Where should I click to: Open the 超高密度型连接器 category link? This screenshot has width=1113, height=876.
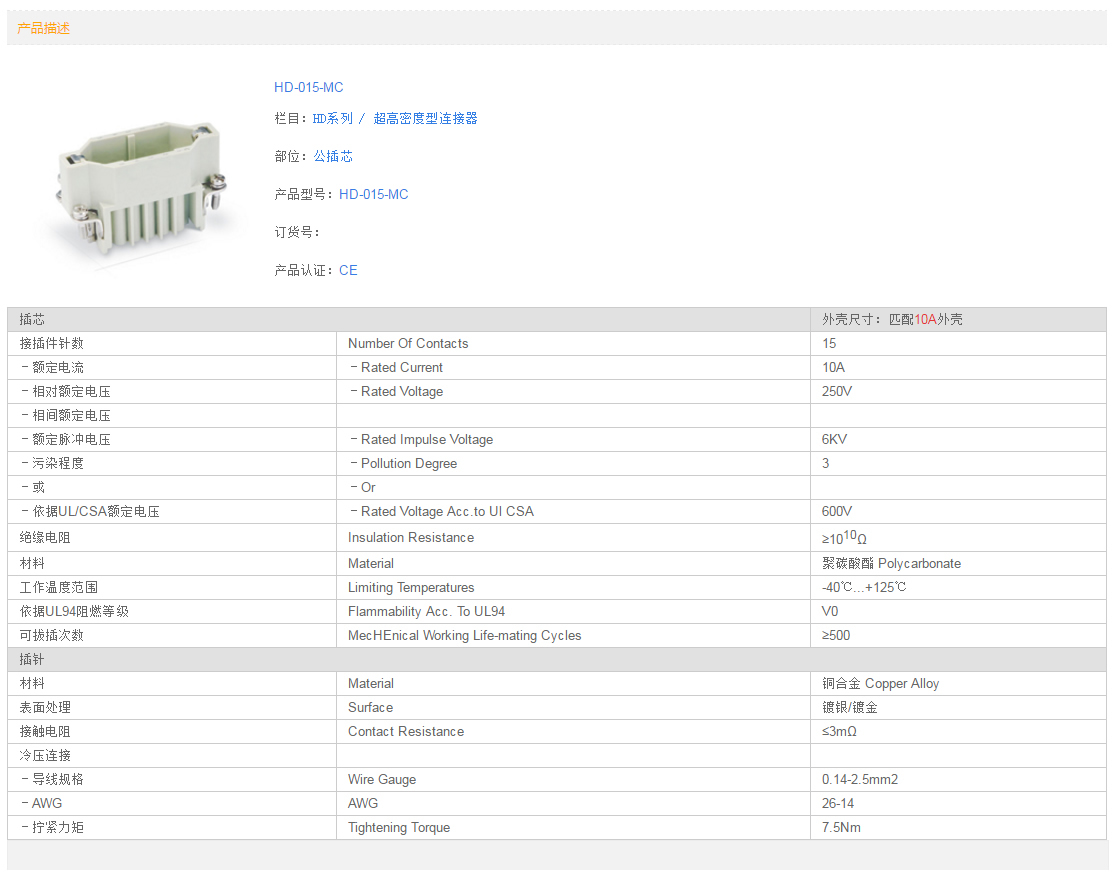(425, 118)
